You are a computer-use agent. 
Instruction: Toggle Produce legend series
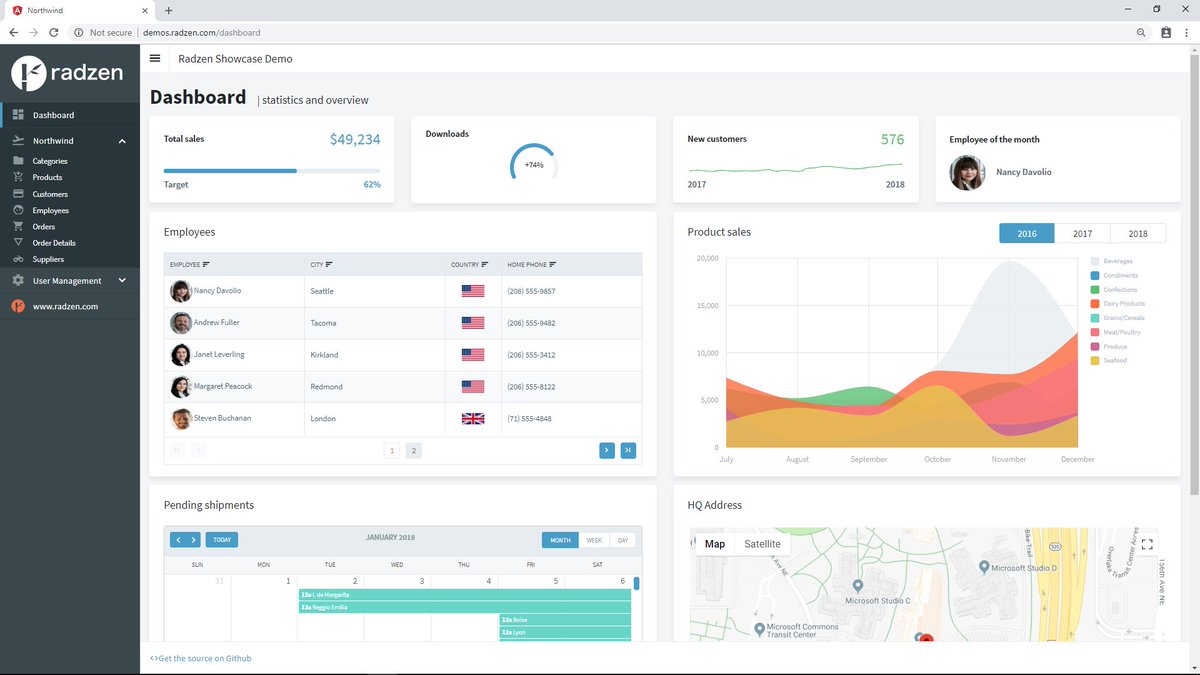tap(1109, 346)
